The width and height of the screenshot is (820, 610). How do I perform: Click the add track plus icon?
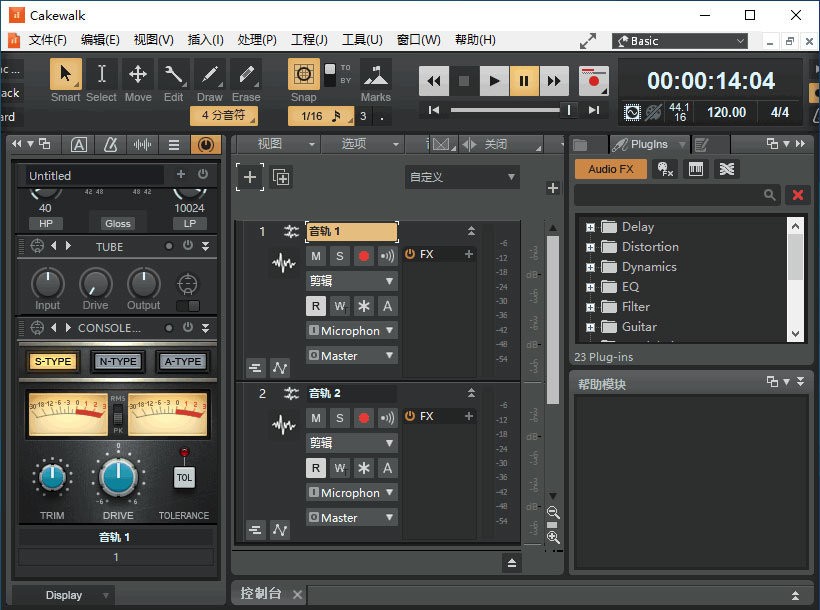[248, 177]
